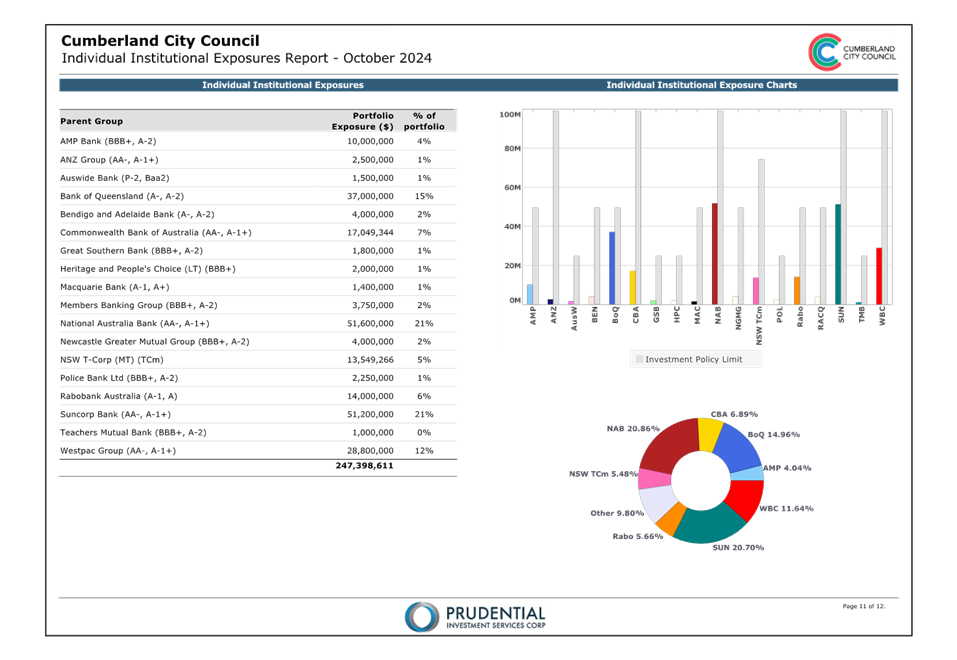Click the teal SUN slice of the donut chart
957x660 pixels.
[x=708, y=524]
